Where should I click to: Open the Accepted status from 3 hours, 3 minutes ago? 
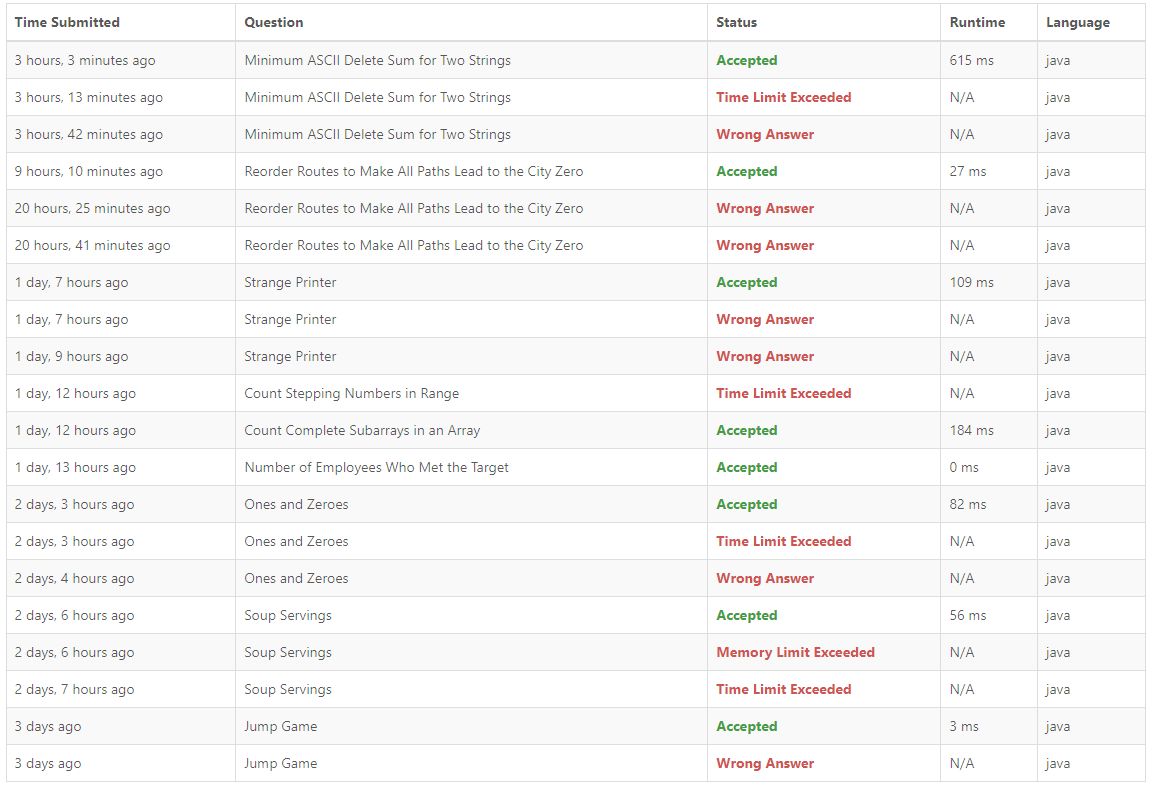(746, 61)
